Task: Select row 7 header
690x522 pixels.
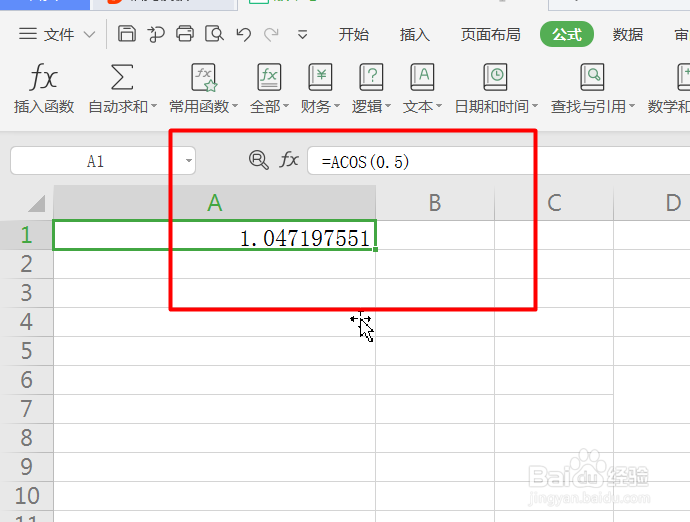Action: click(26, 409)
